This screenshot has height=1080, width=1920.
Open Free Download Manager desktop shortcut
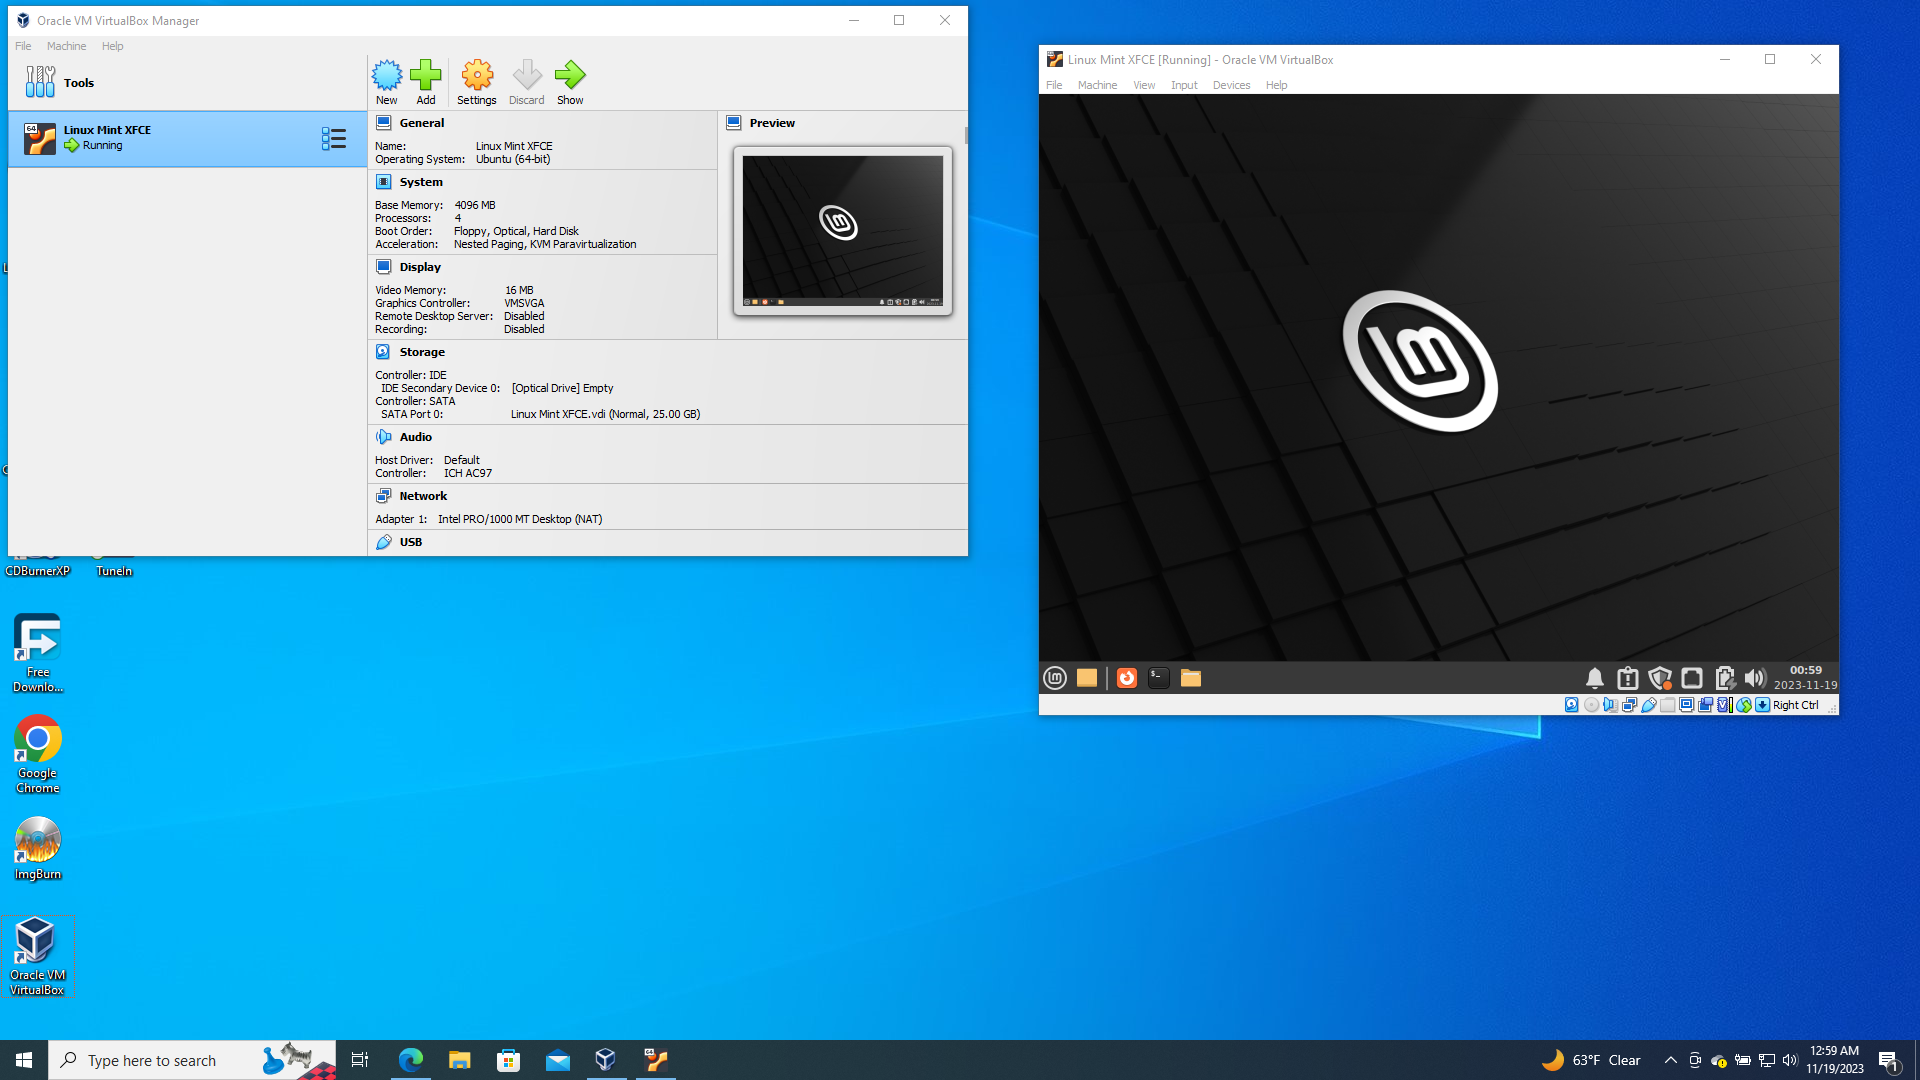tap(38, 653)
